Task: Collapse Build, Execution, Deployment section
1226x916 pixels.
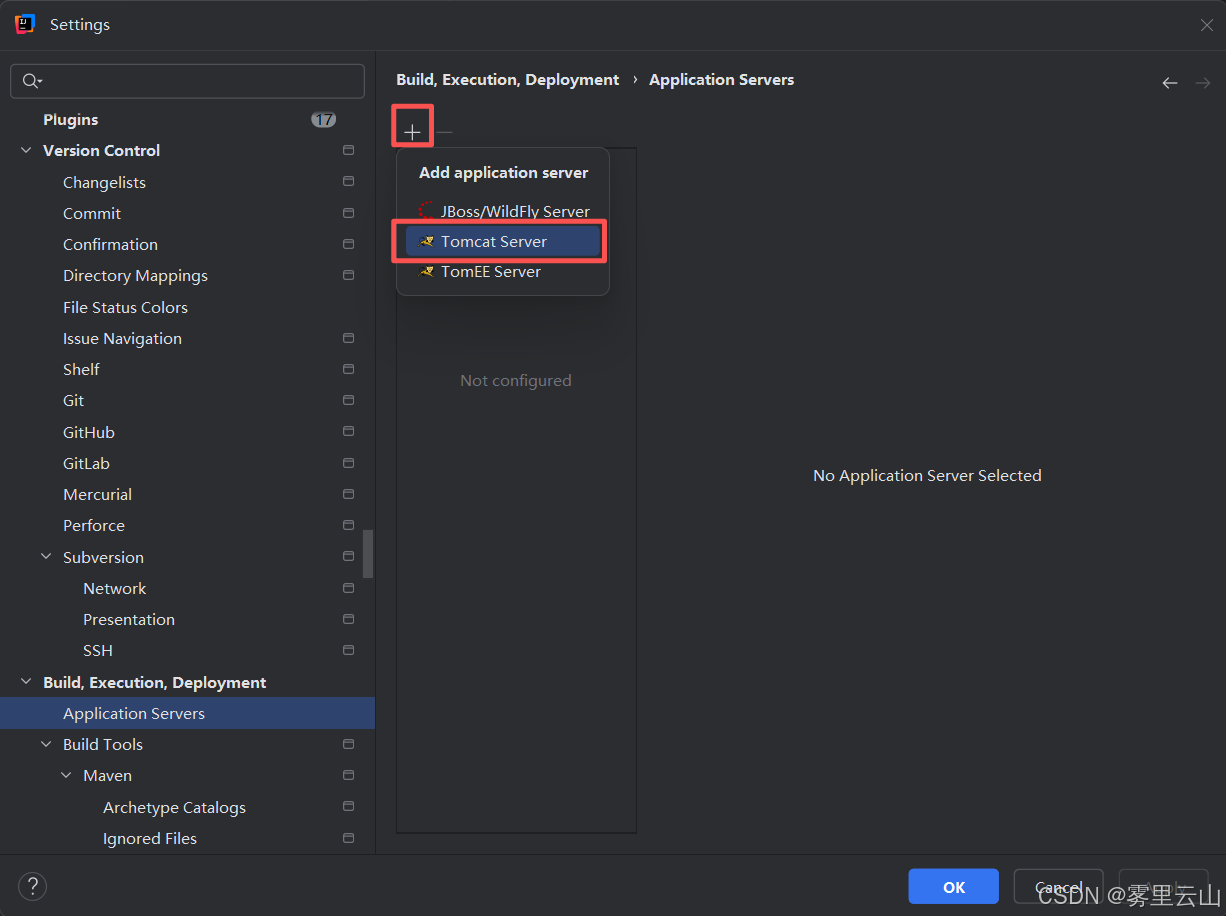Action: 26,682
